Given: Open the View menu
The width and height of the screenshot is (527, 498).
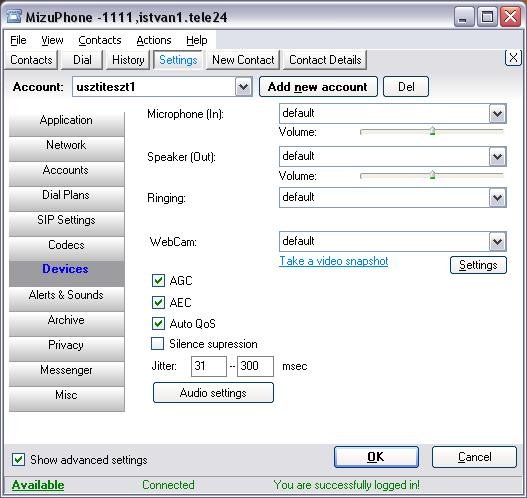Looking at the screenshot, I should [52, 40].
